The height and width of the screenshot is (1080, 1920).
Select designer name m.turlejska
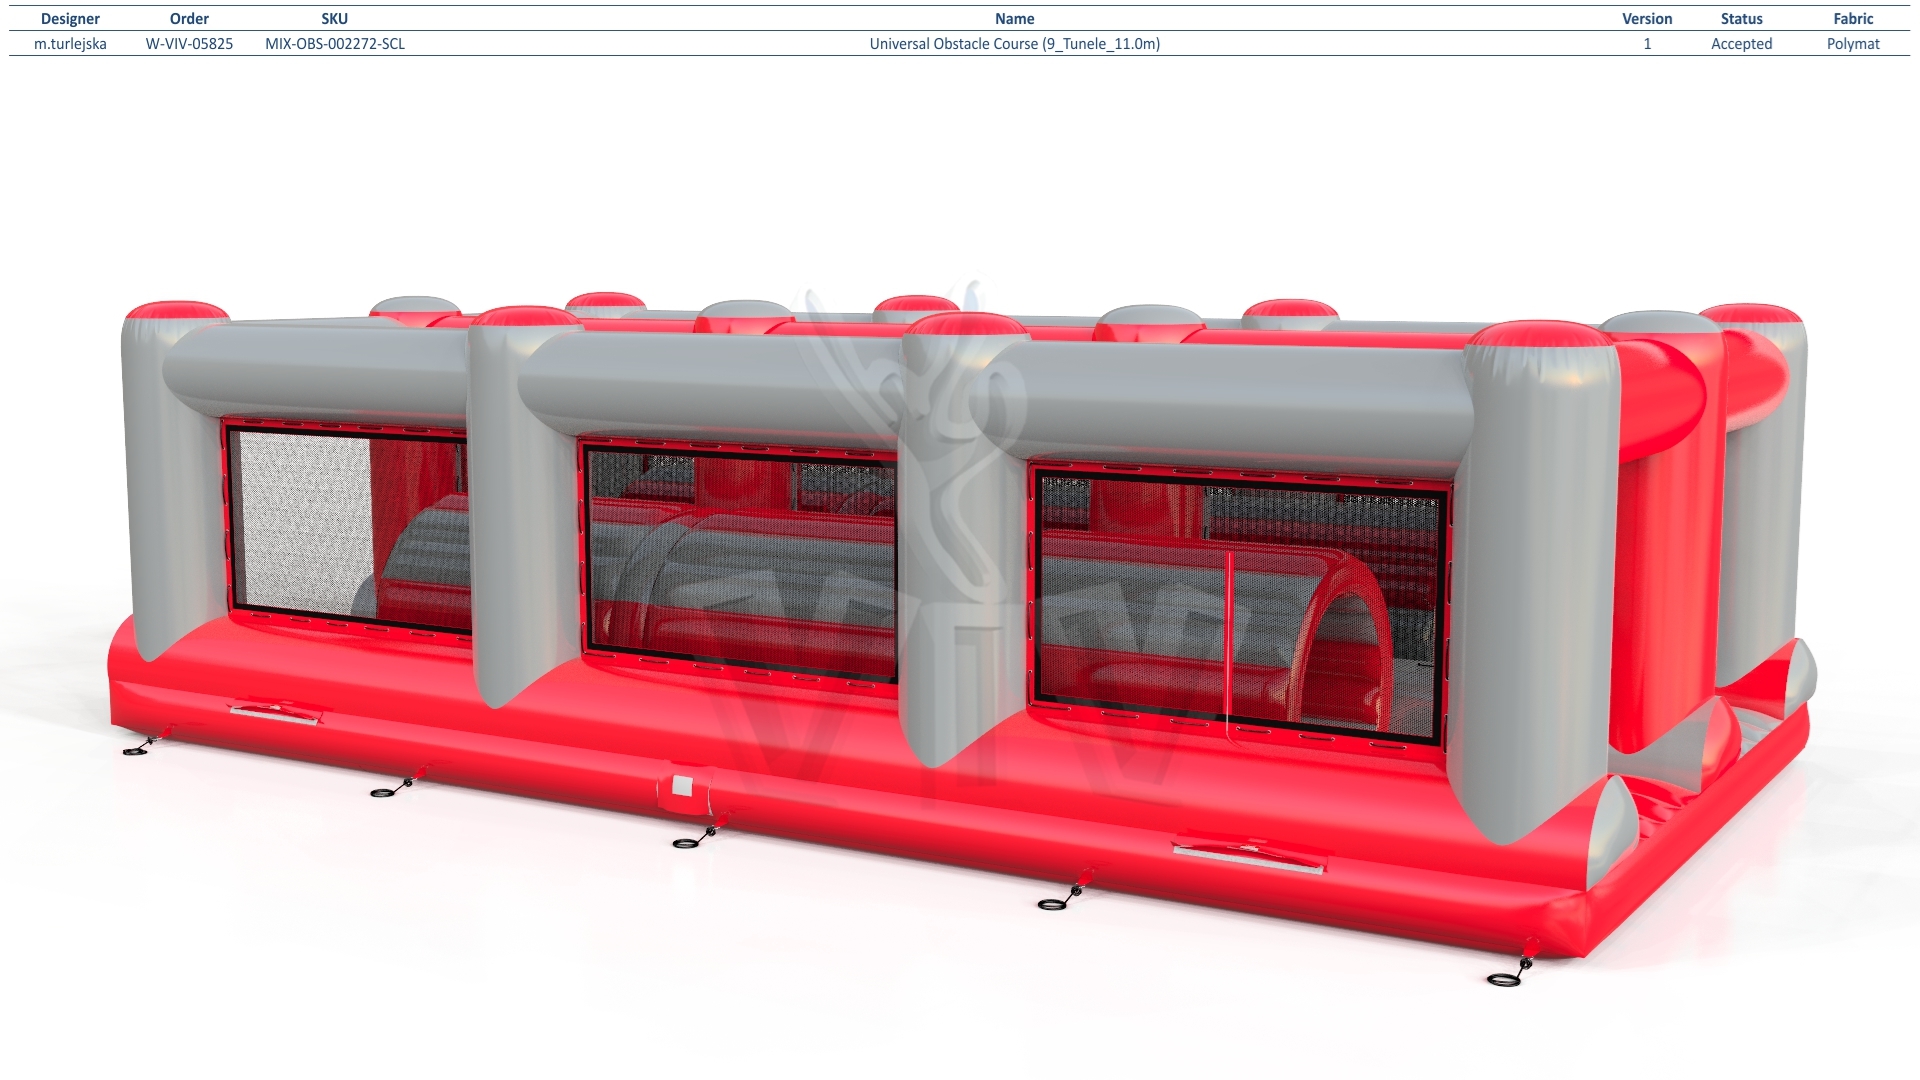(x=70, y=44)
